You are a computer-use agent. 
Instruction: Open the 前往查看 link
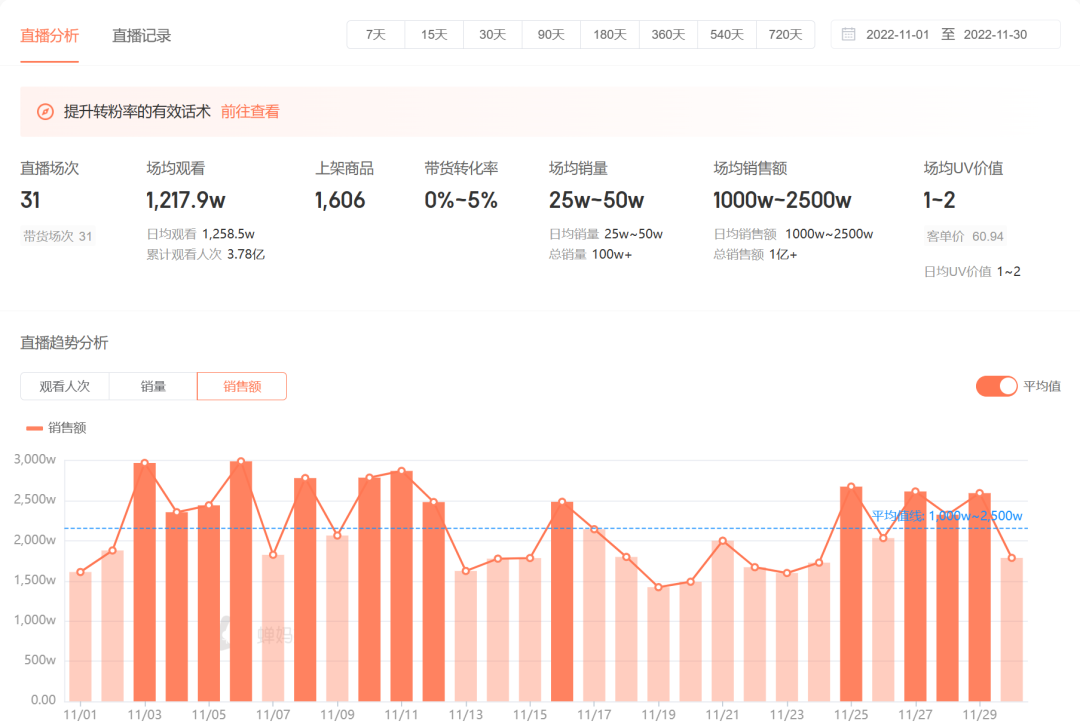click(x=250, y=112)
